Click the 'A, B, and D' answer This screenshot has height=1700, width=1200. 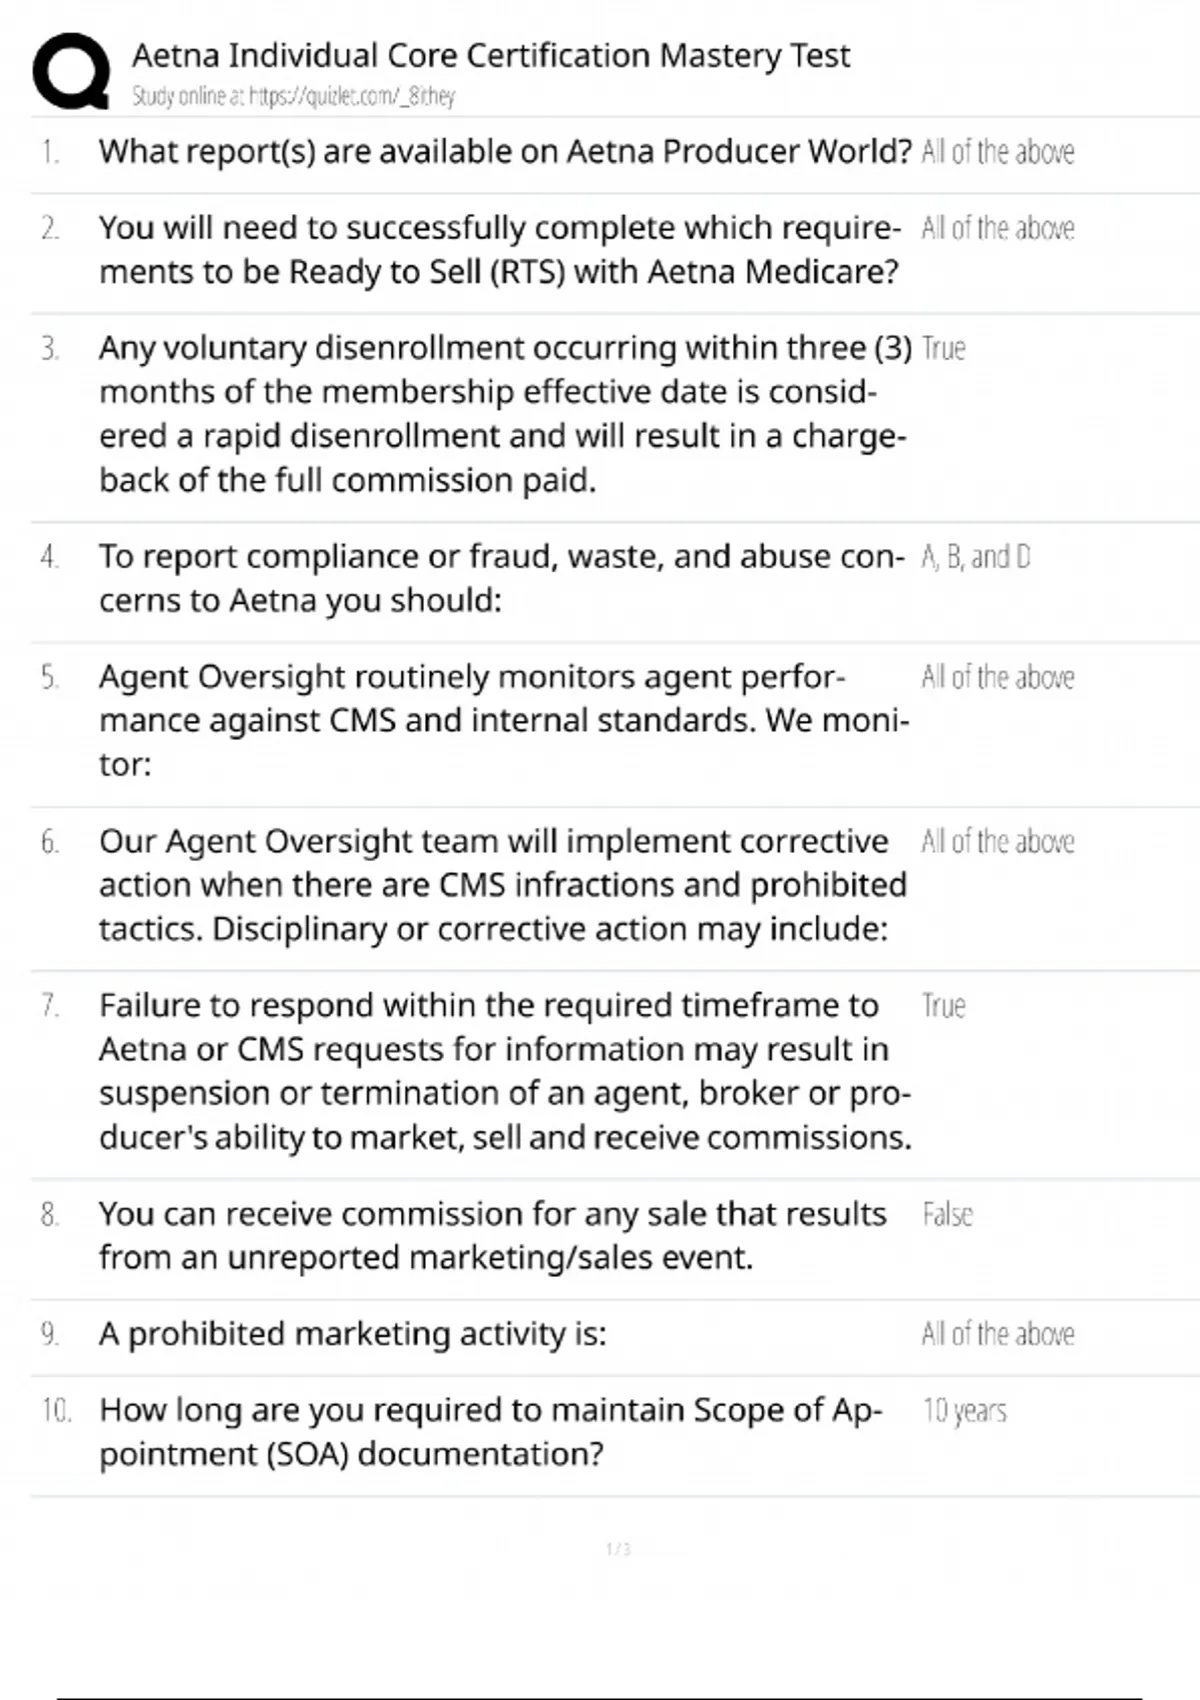pos(975,557)
